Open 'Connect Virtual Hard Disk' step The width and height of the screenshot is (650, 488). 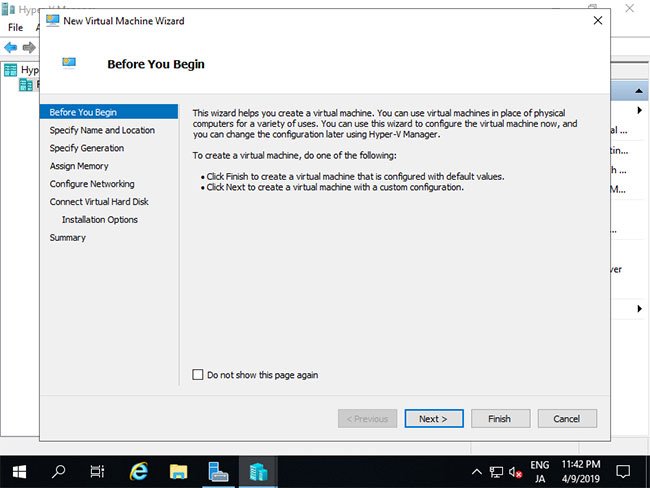click(99, 202)
